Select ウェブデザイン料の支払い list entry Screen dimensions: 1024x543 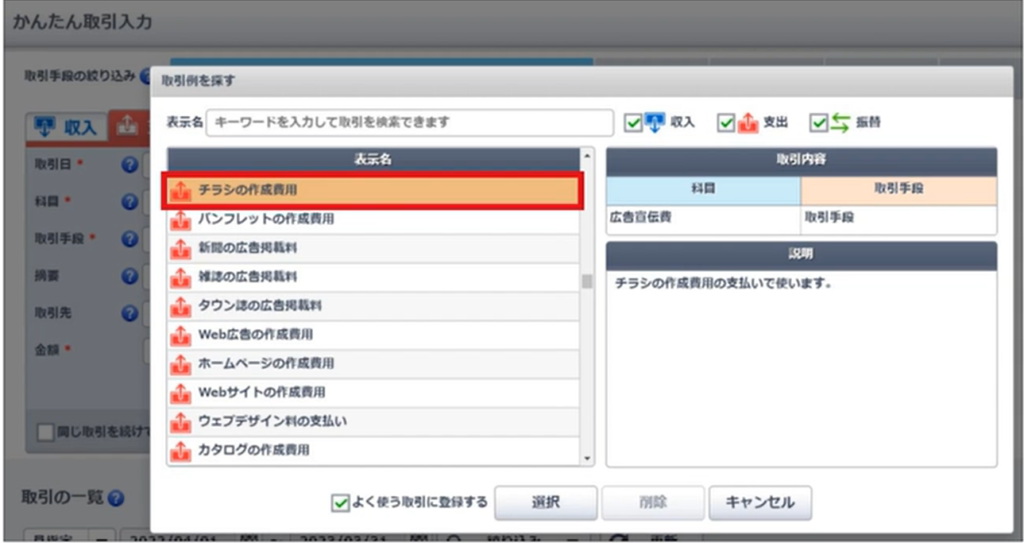coord(272,422)
